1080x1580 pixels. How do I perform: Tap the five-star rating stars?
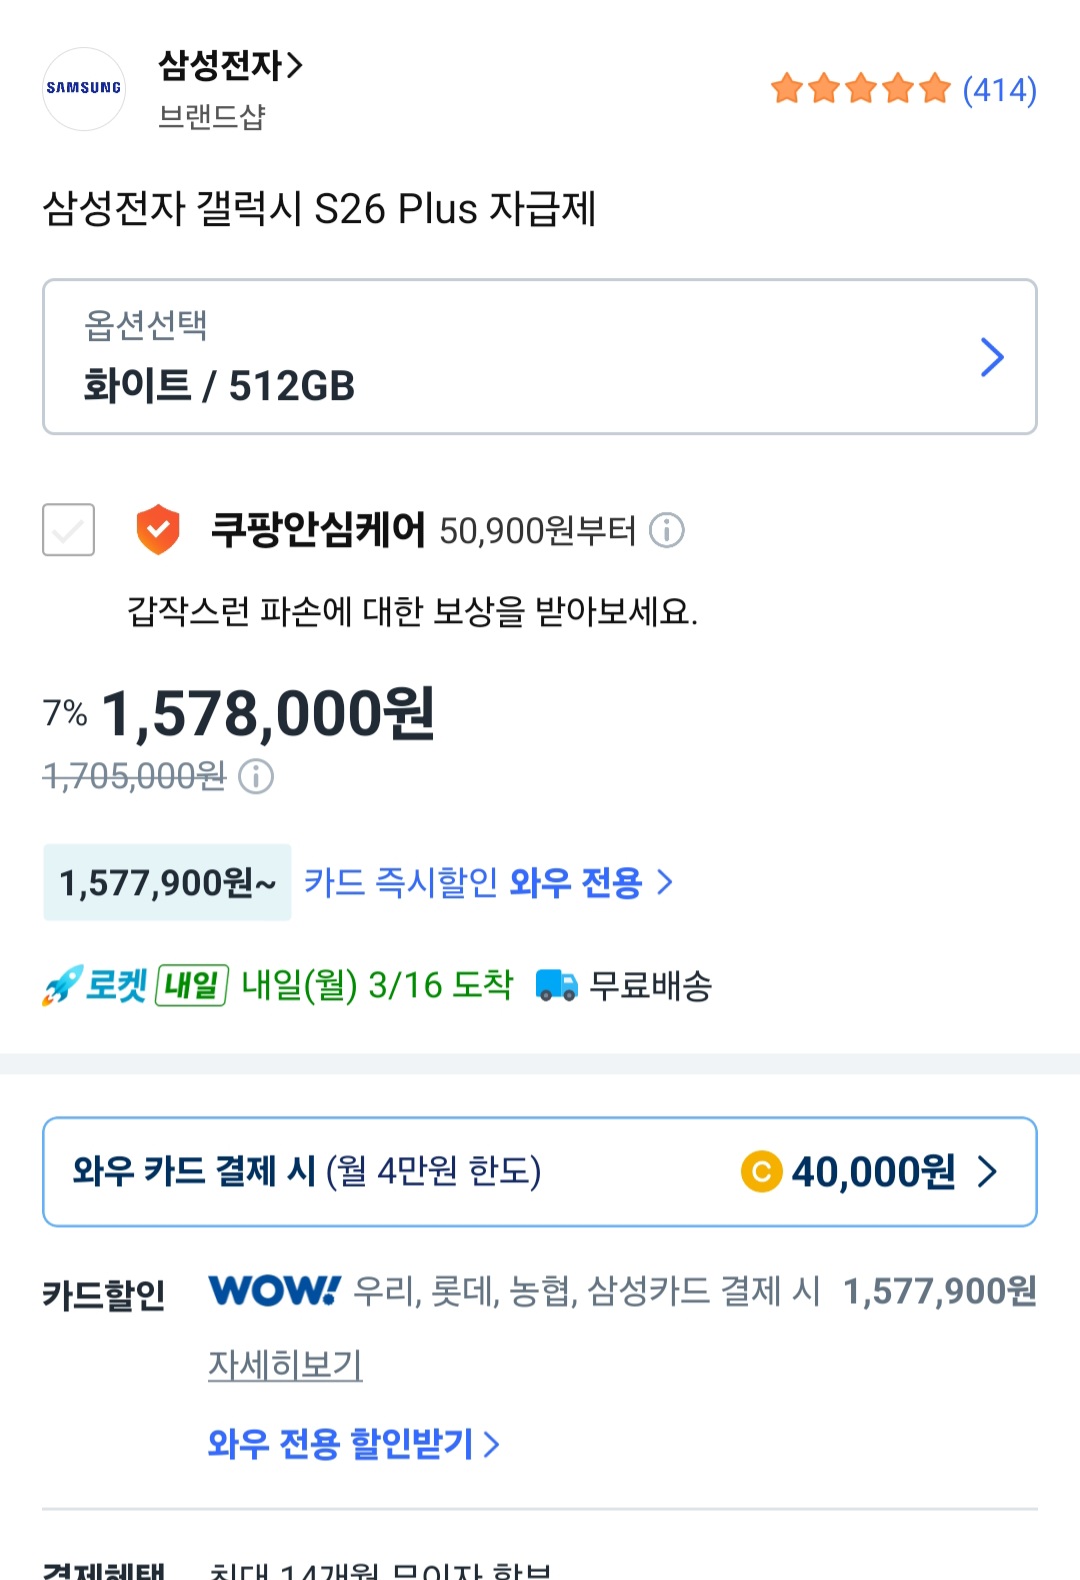[x=860, y=89]
